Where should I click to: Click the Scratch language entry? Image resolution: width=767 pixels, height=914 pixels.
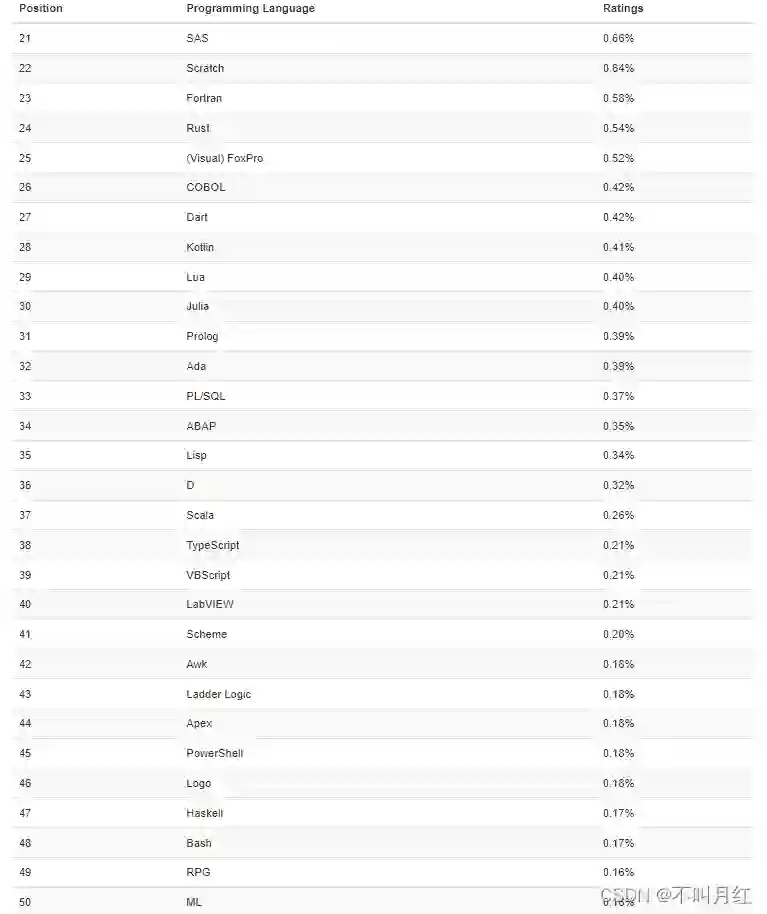(x=205, y=69)
